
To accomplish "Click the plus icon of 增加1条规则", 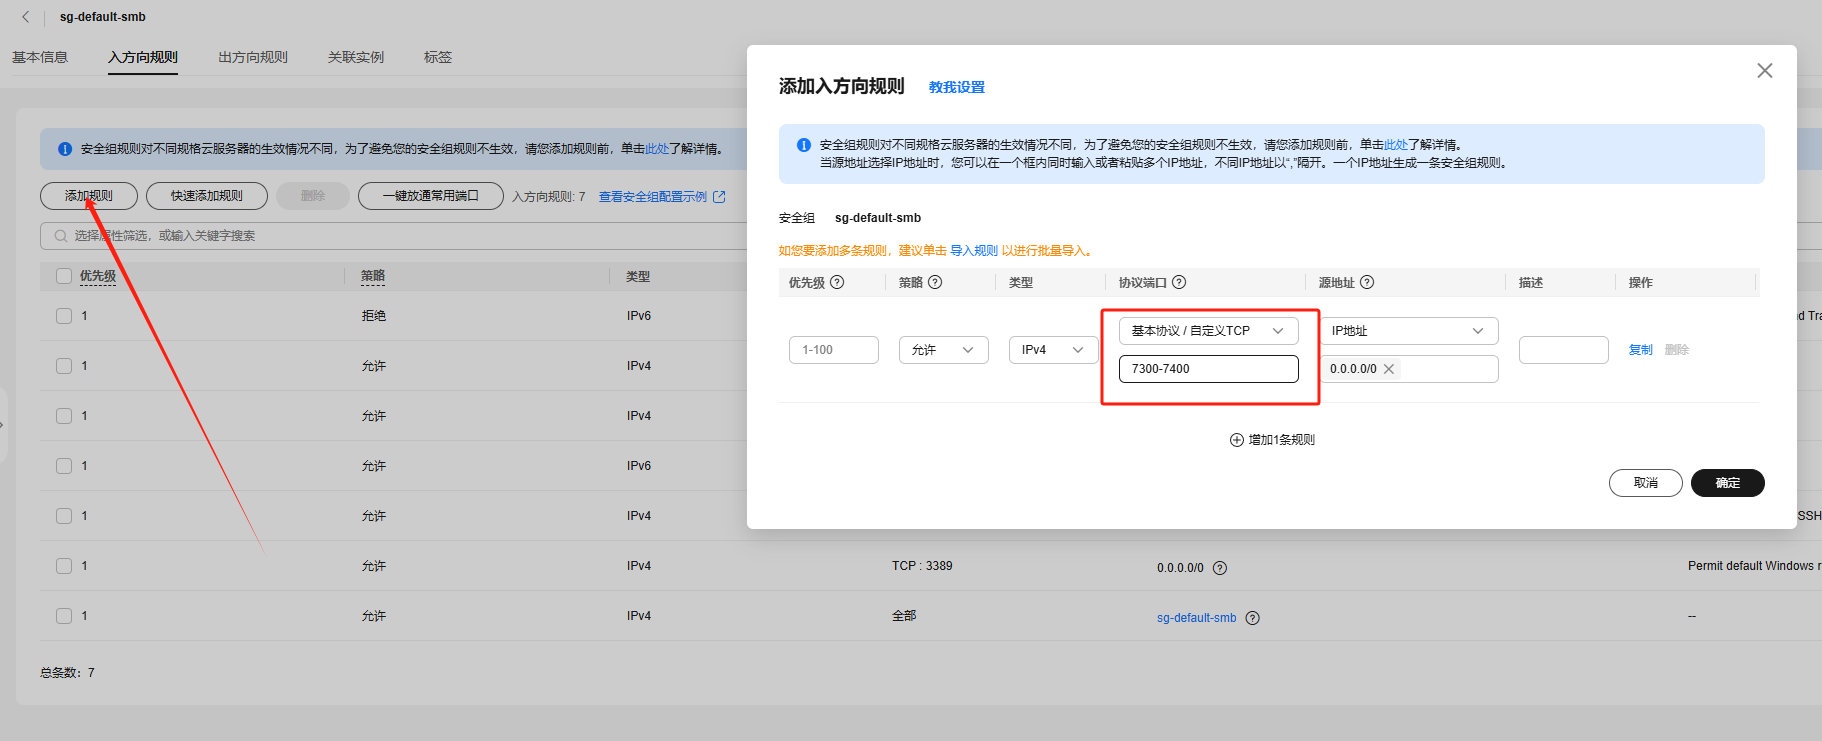I will (x=1237, y=440).
